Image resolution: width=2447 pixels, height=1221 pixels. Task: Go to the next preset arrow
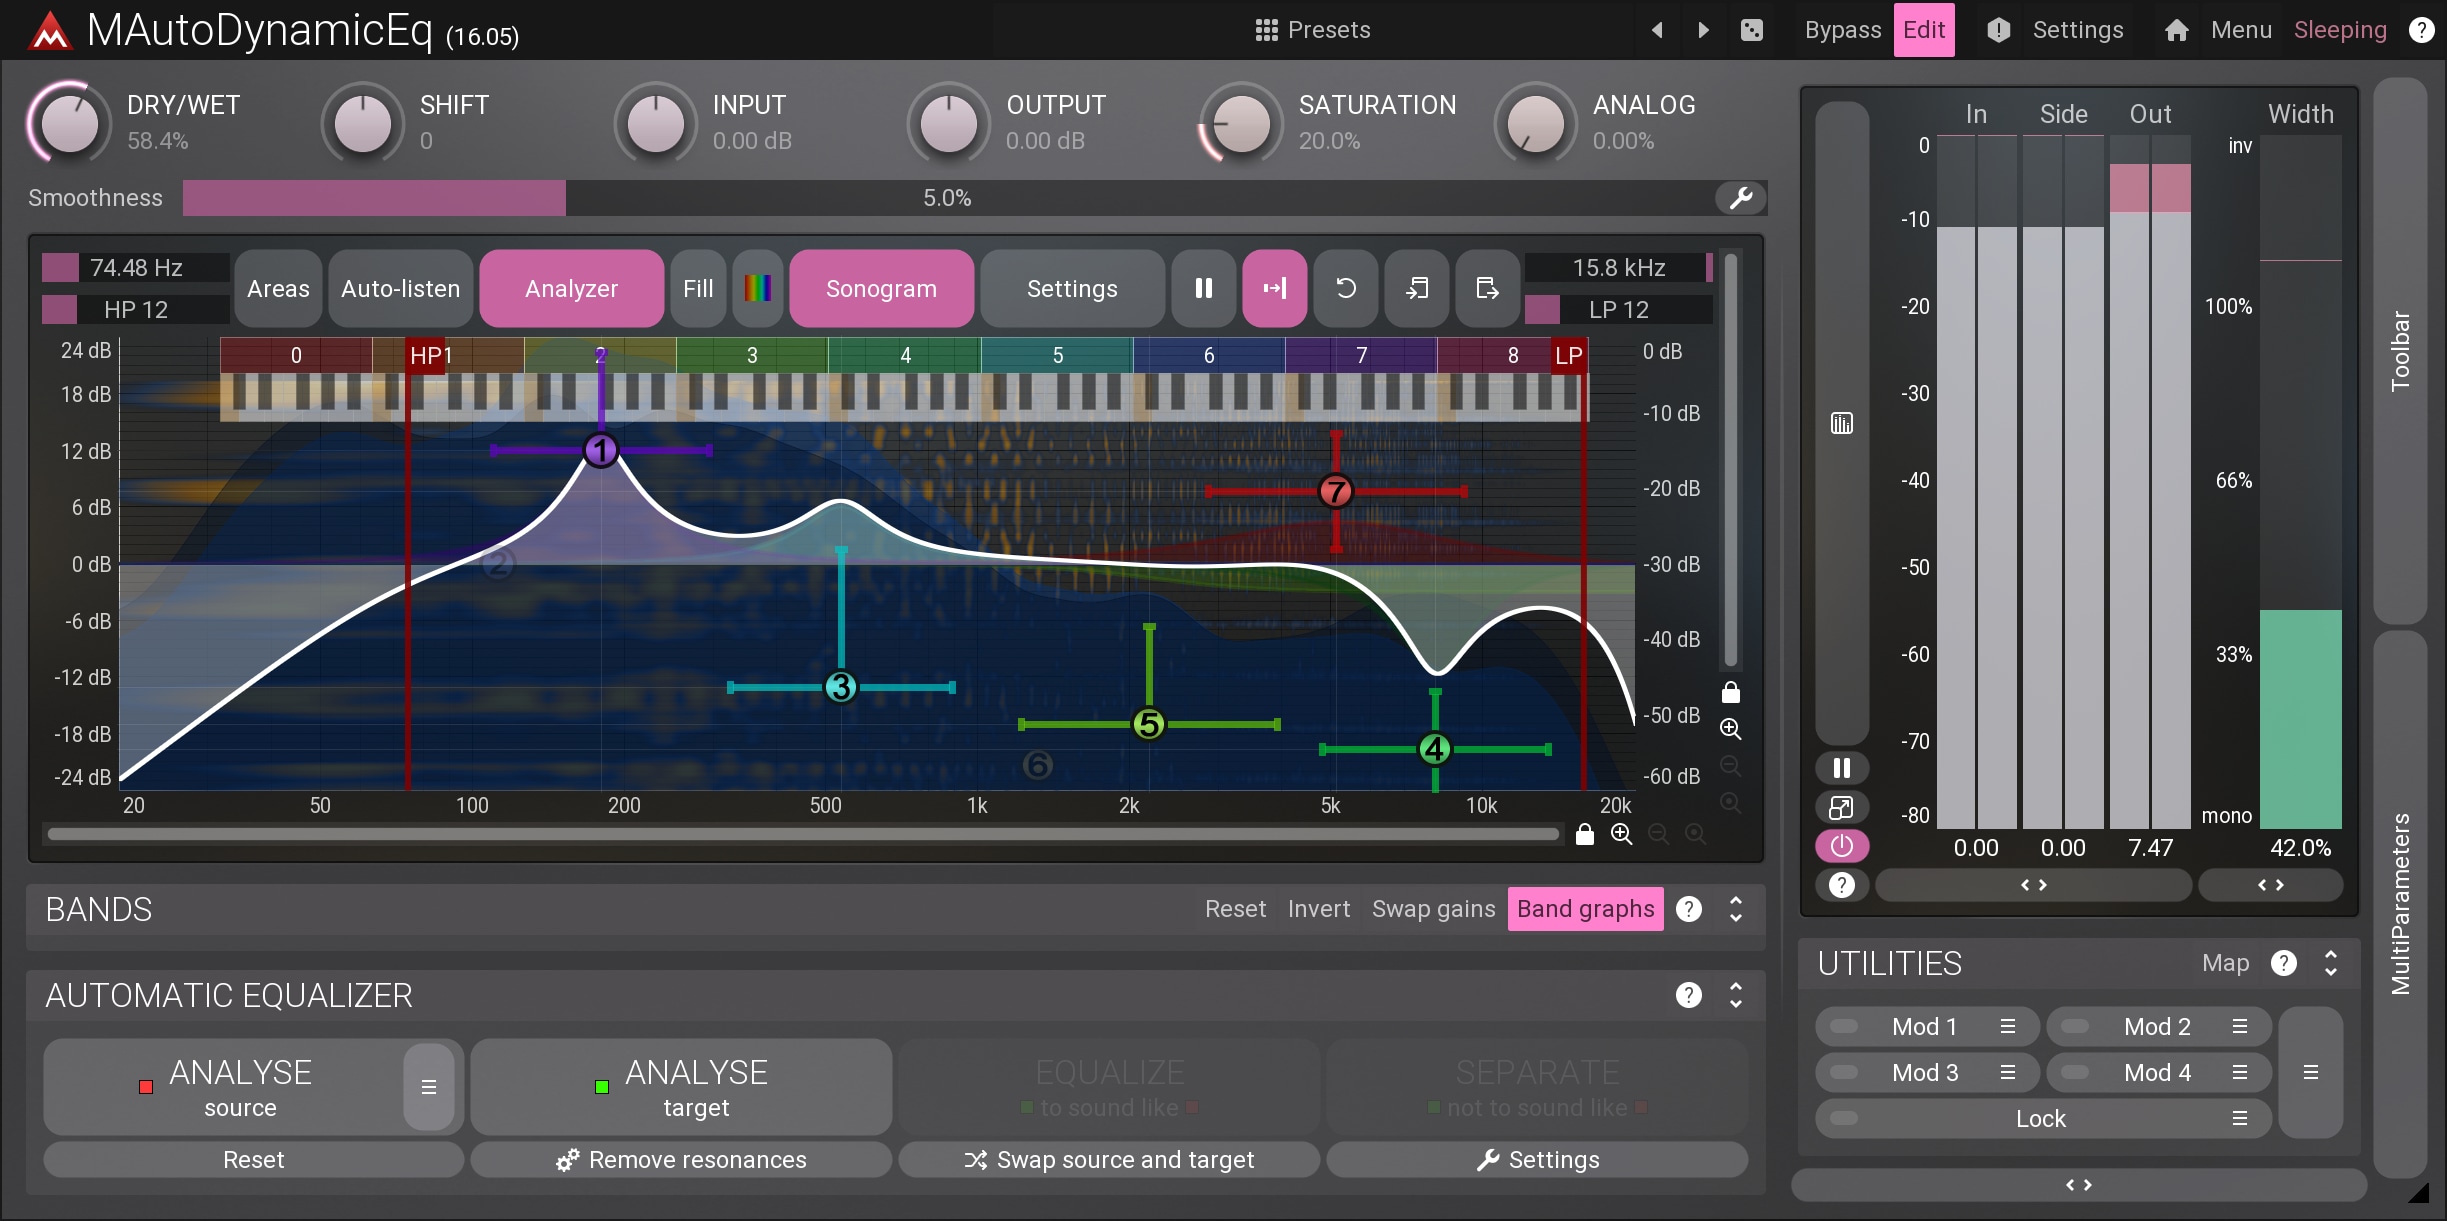tap(1704, 30)
